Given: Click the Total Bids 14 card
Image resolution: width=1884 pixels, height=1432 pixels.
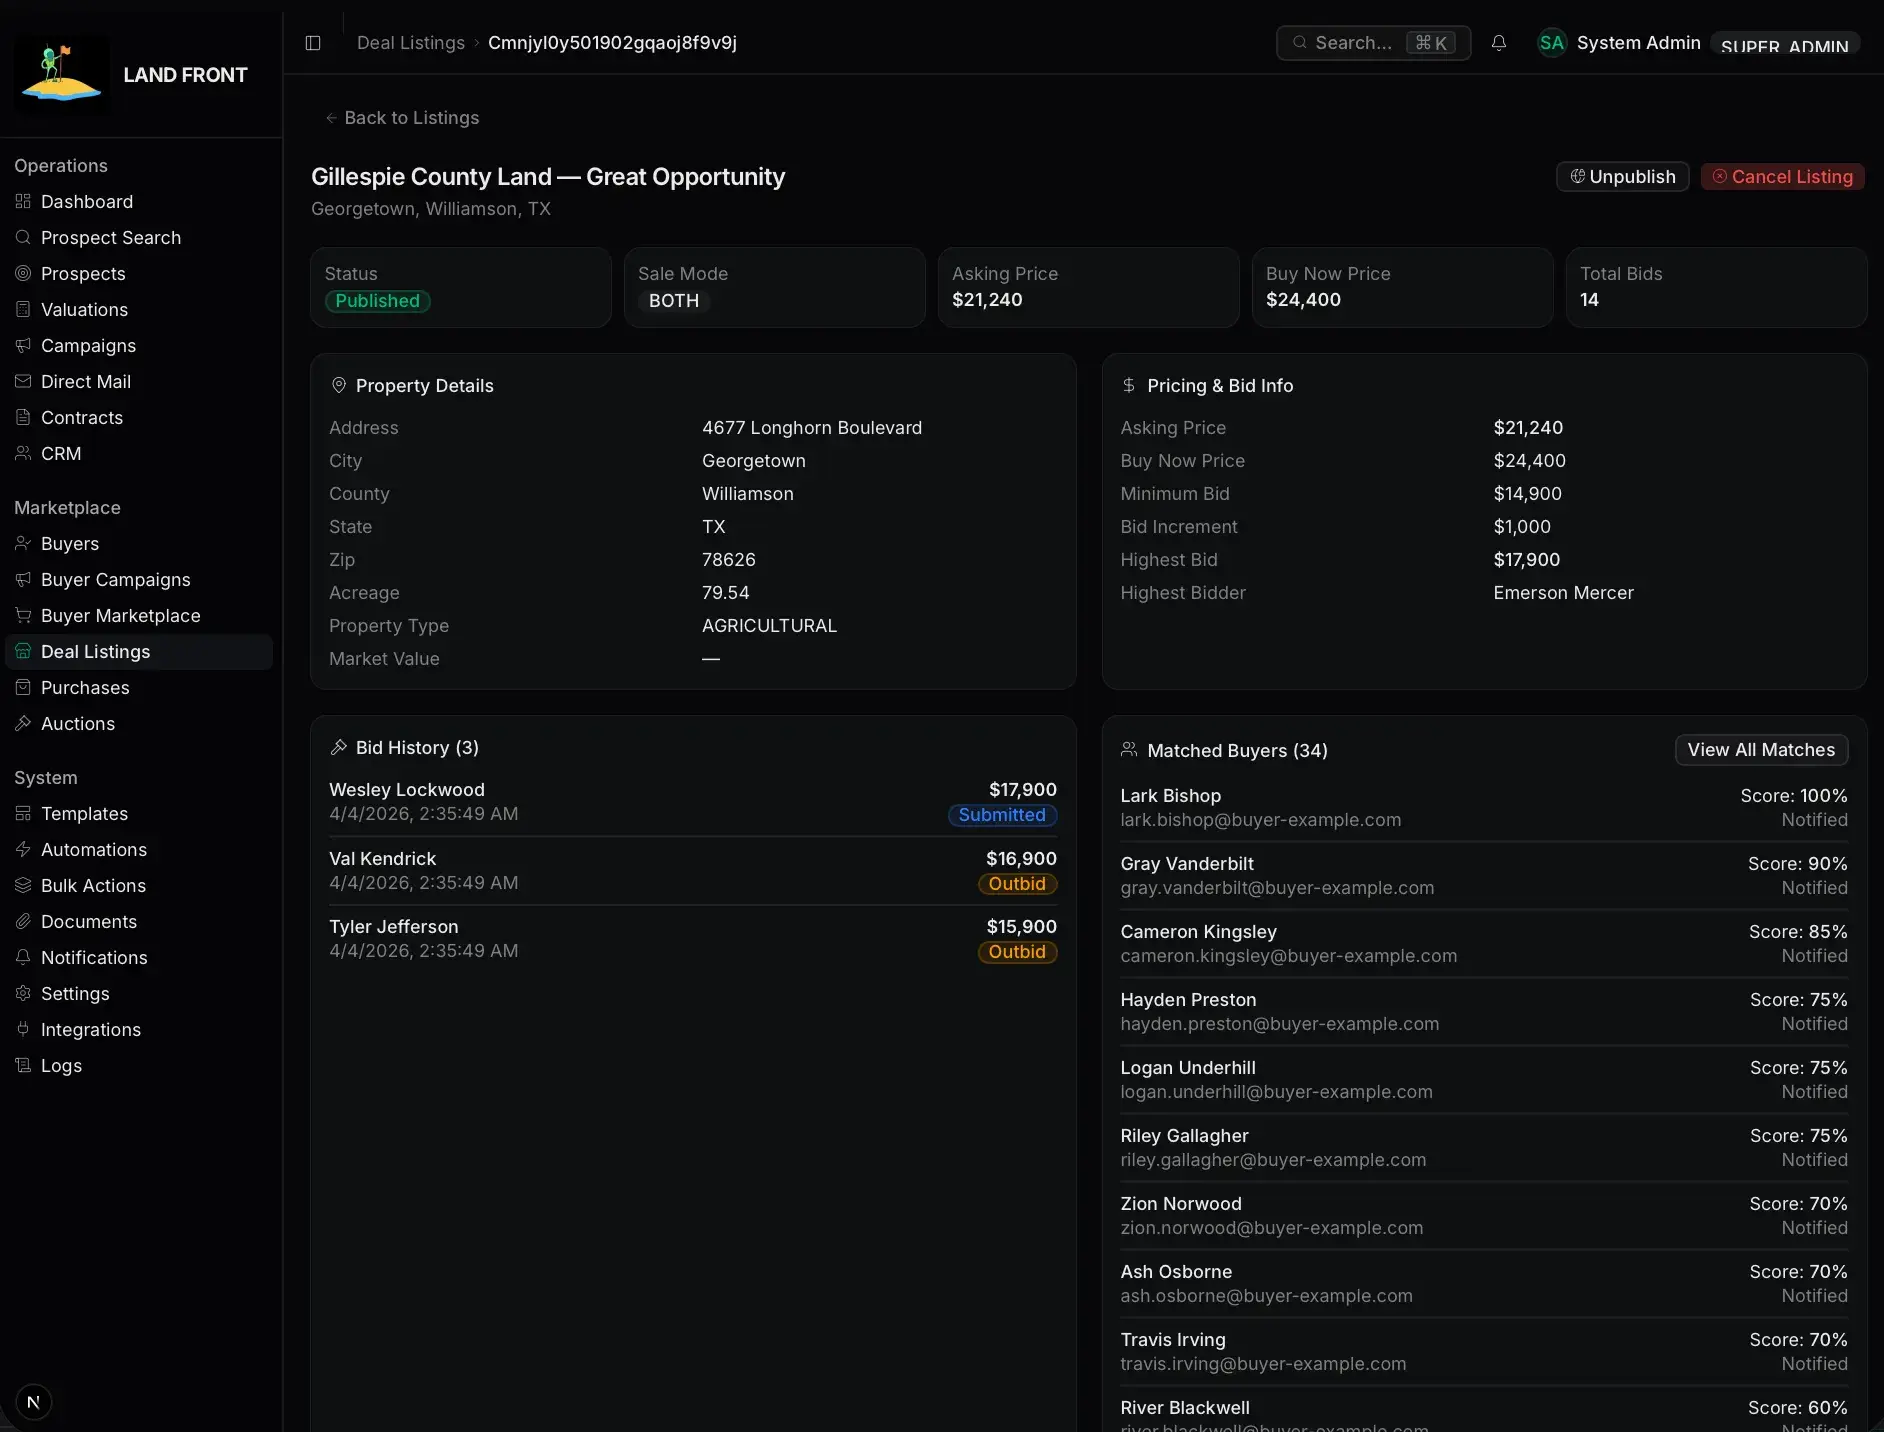Looking at the screenshot, I should pos(1716,287).
